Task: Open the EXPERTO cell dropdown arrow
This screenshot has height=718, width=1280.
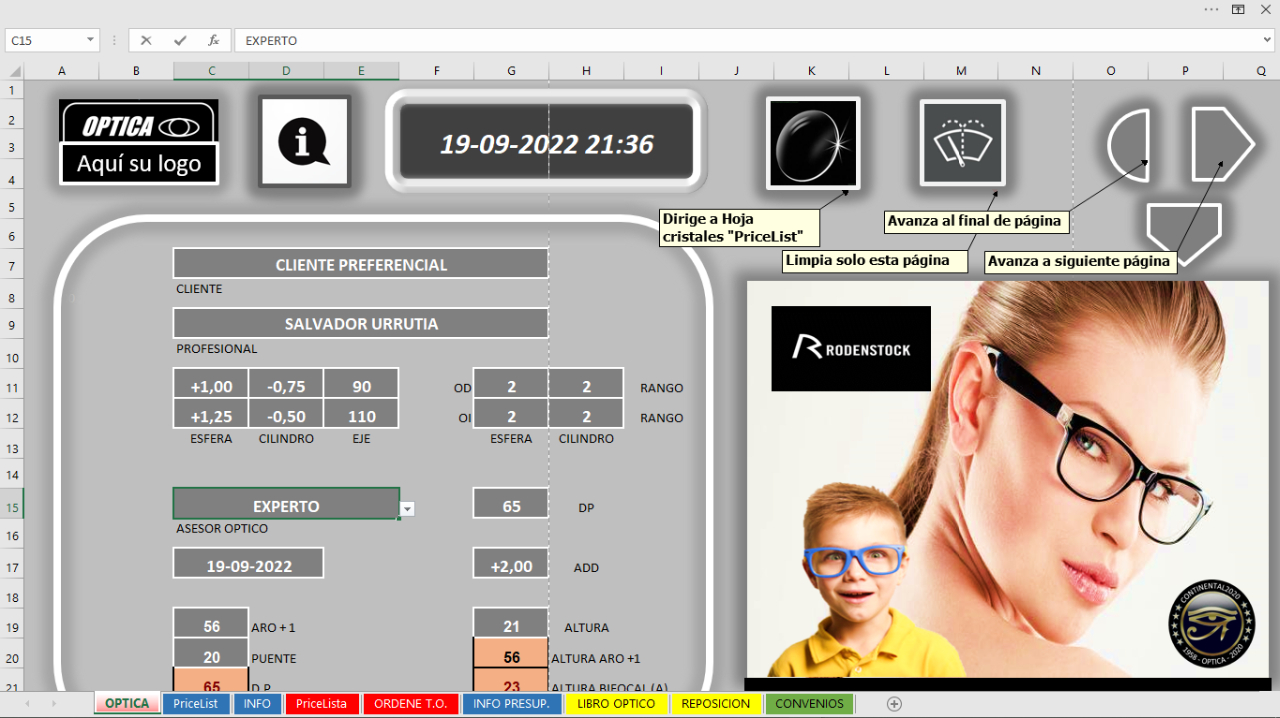Action: 407,509
